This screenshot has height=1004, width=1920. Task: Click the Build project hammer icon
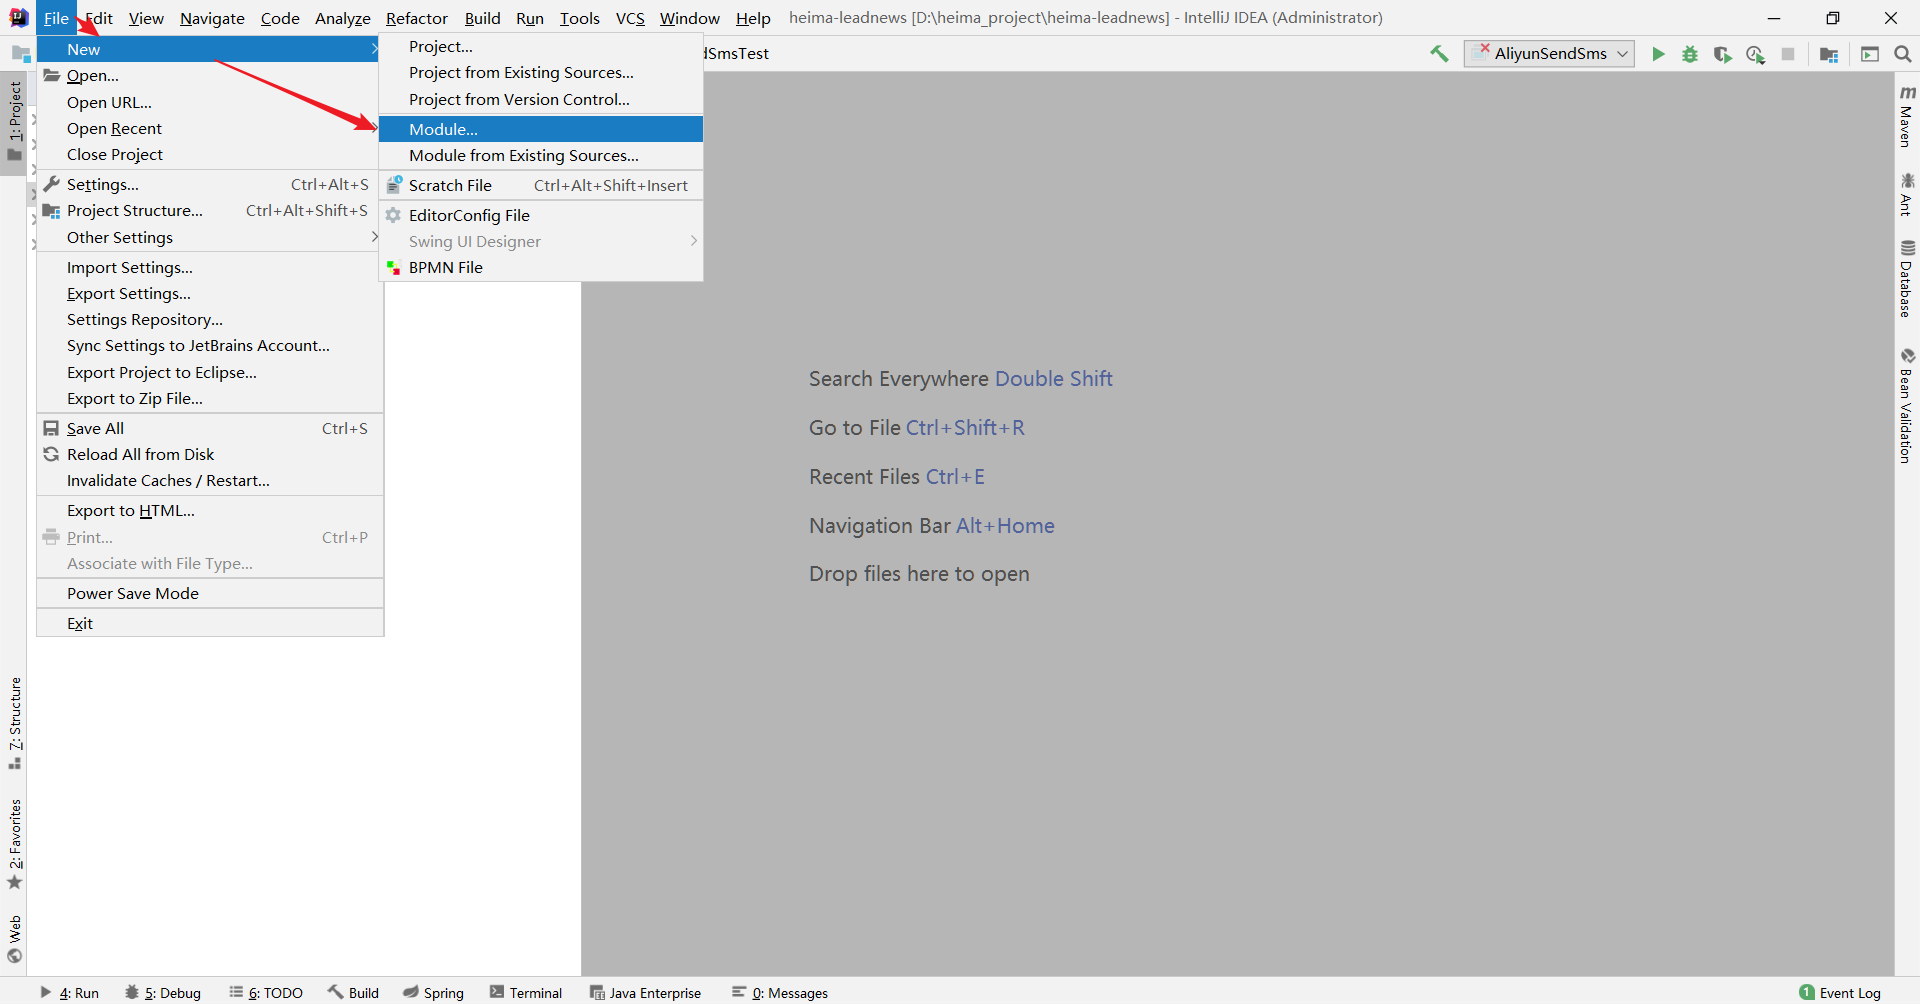1439,54
